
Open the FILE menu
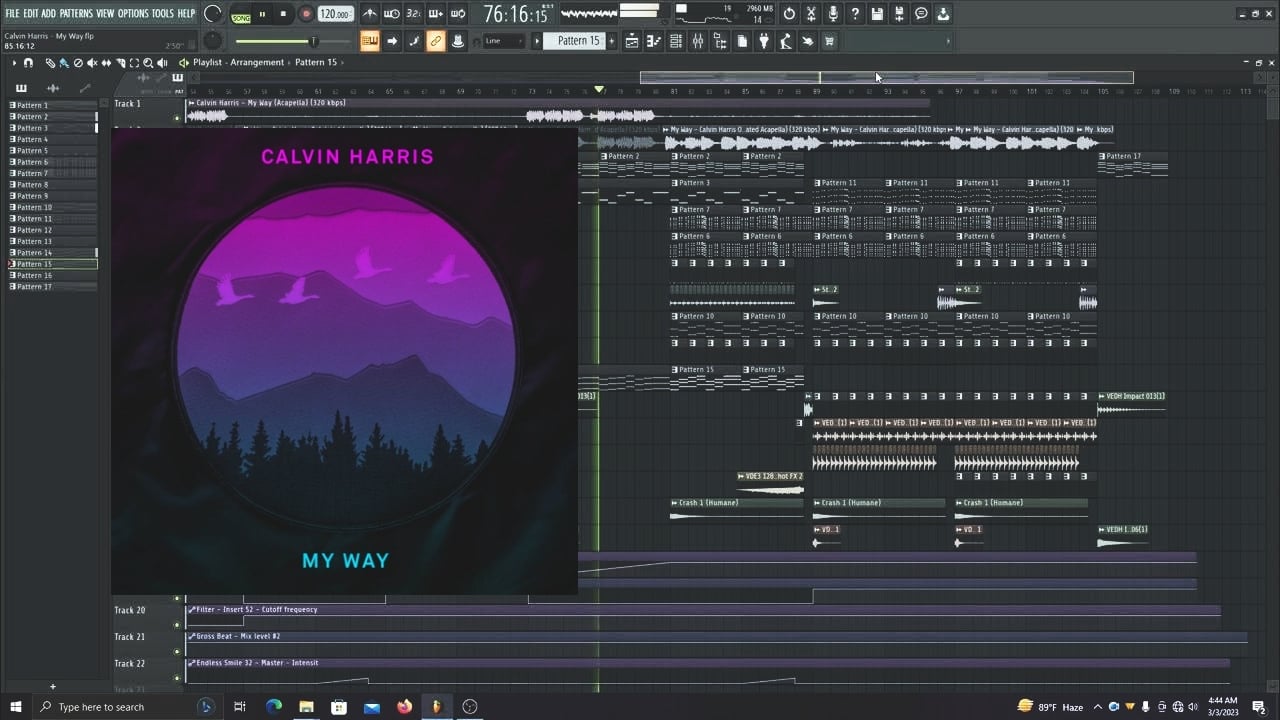12,13
